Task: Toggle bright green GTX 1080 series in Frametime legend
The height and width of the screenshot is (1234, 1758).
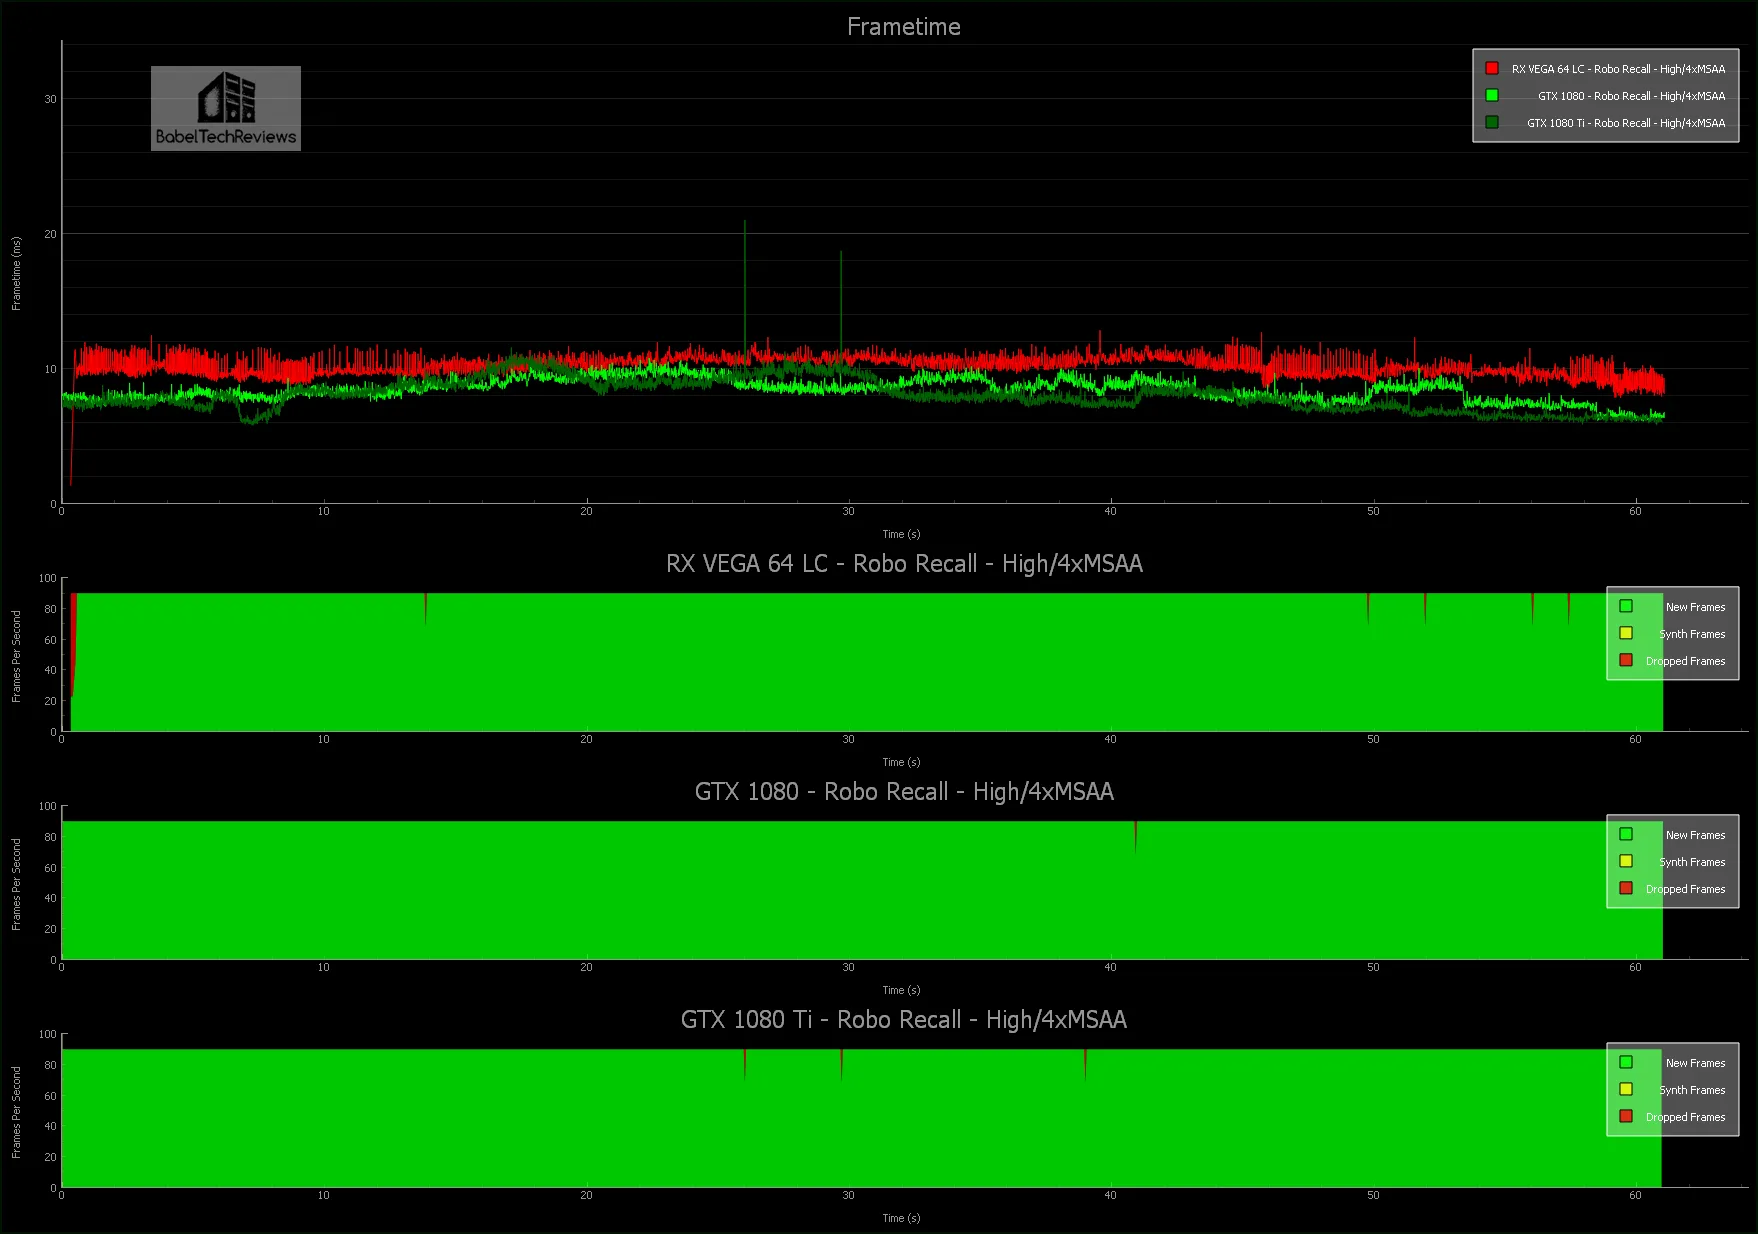Action: coord(1492,96)
